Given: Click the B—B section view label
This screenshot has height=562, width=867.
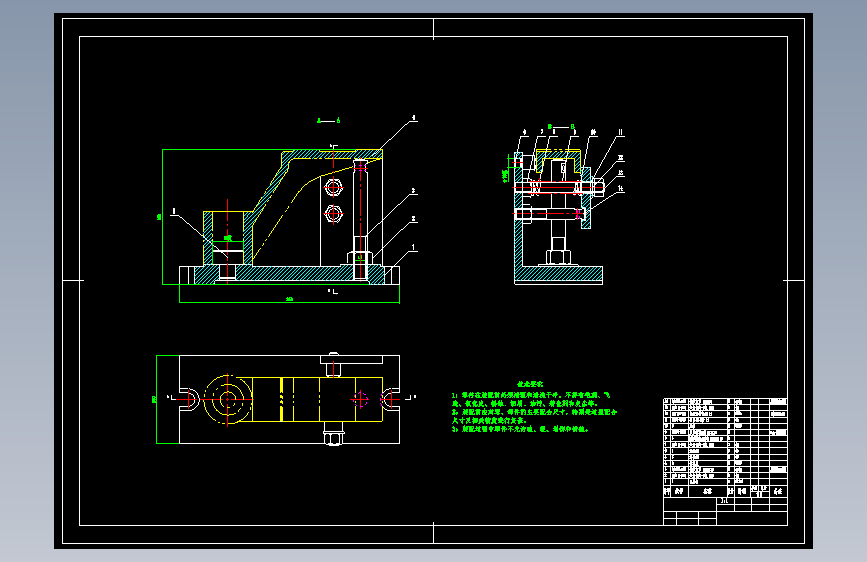Looking at the screenshot, I should (561, 127).
